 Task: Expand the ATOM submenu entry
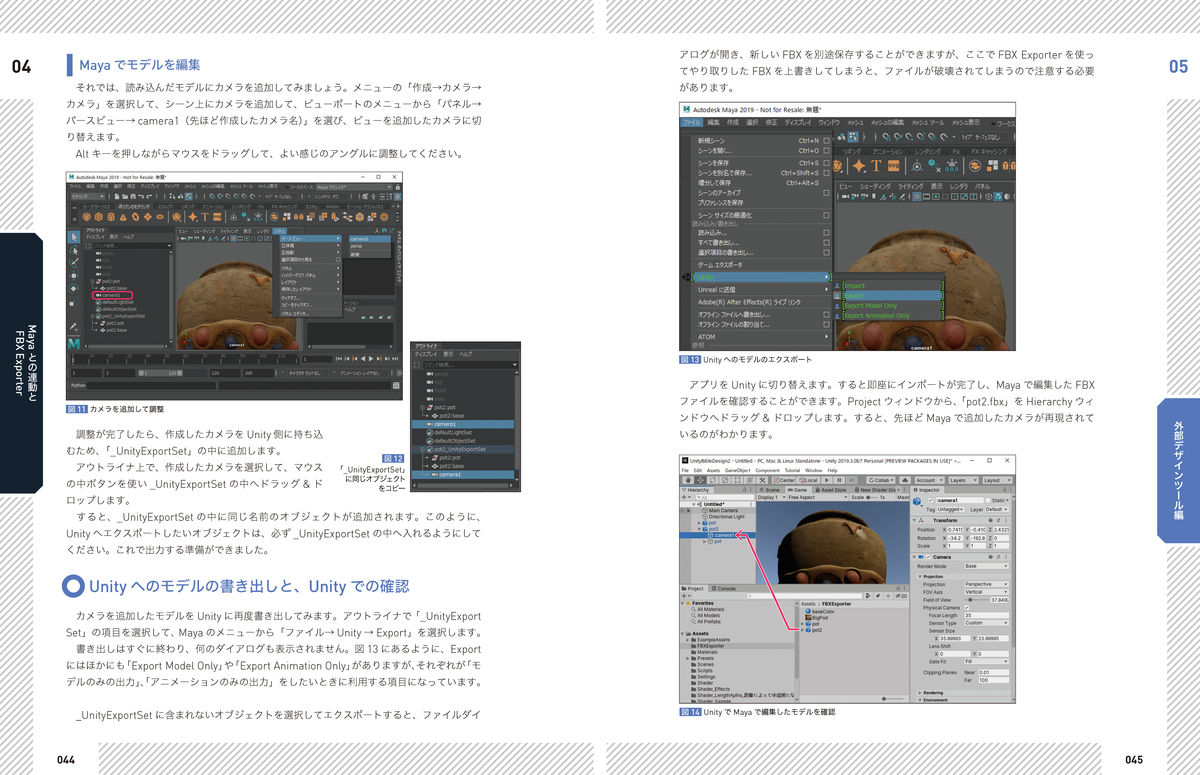[762, 337]
